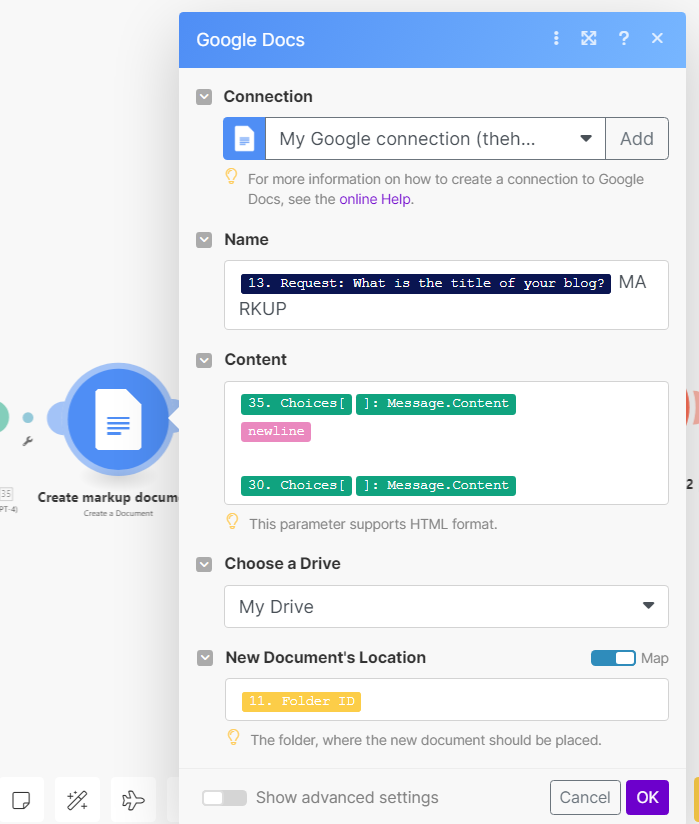Click inside the Name input field
The width and height of the screenshot is (699, 824).
coord(446,295)
